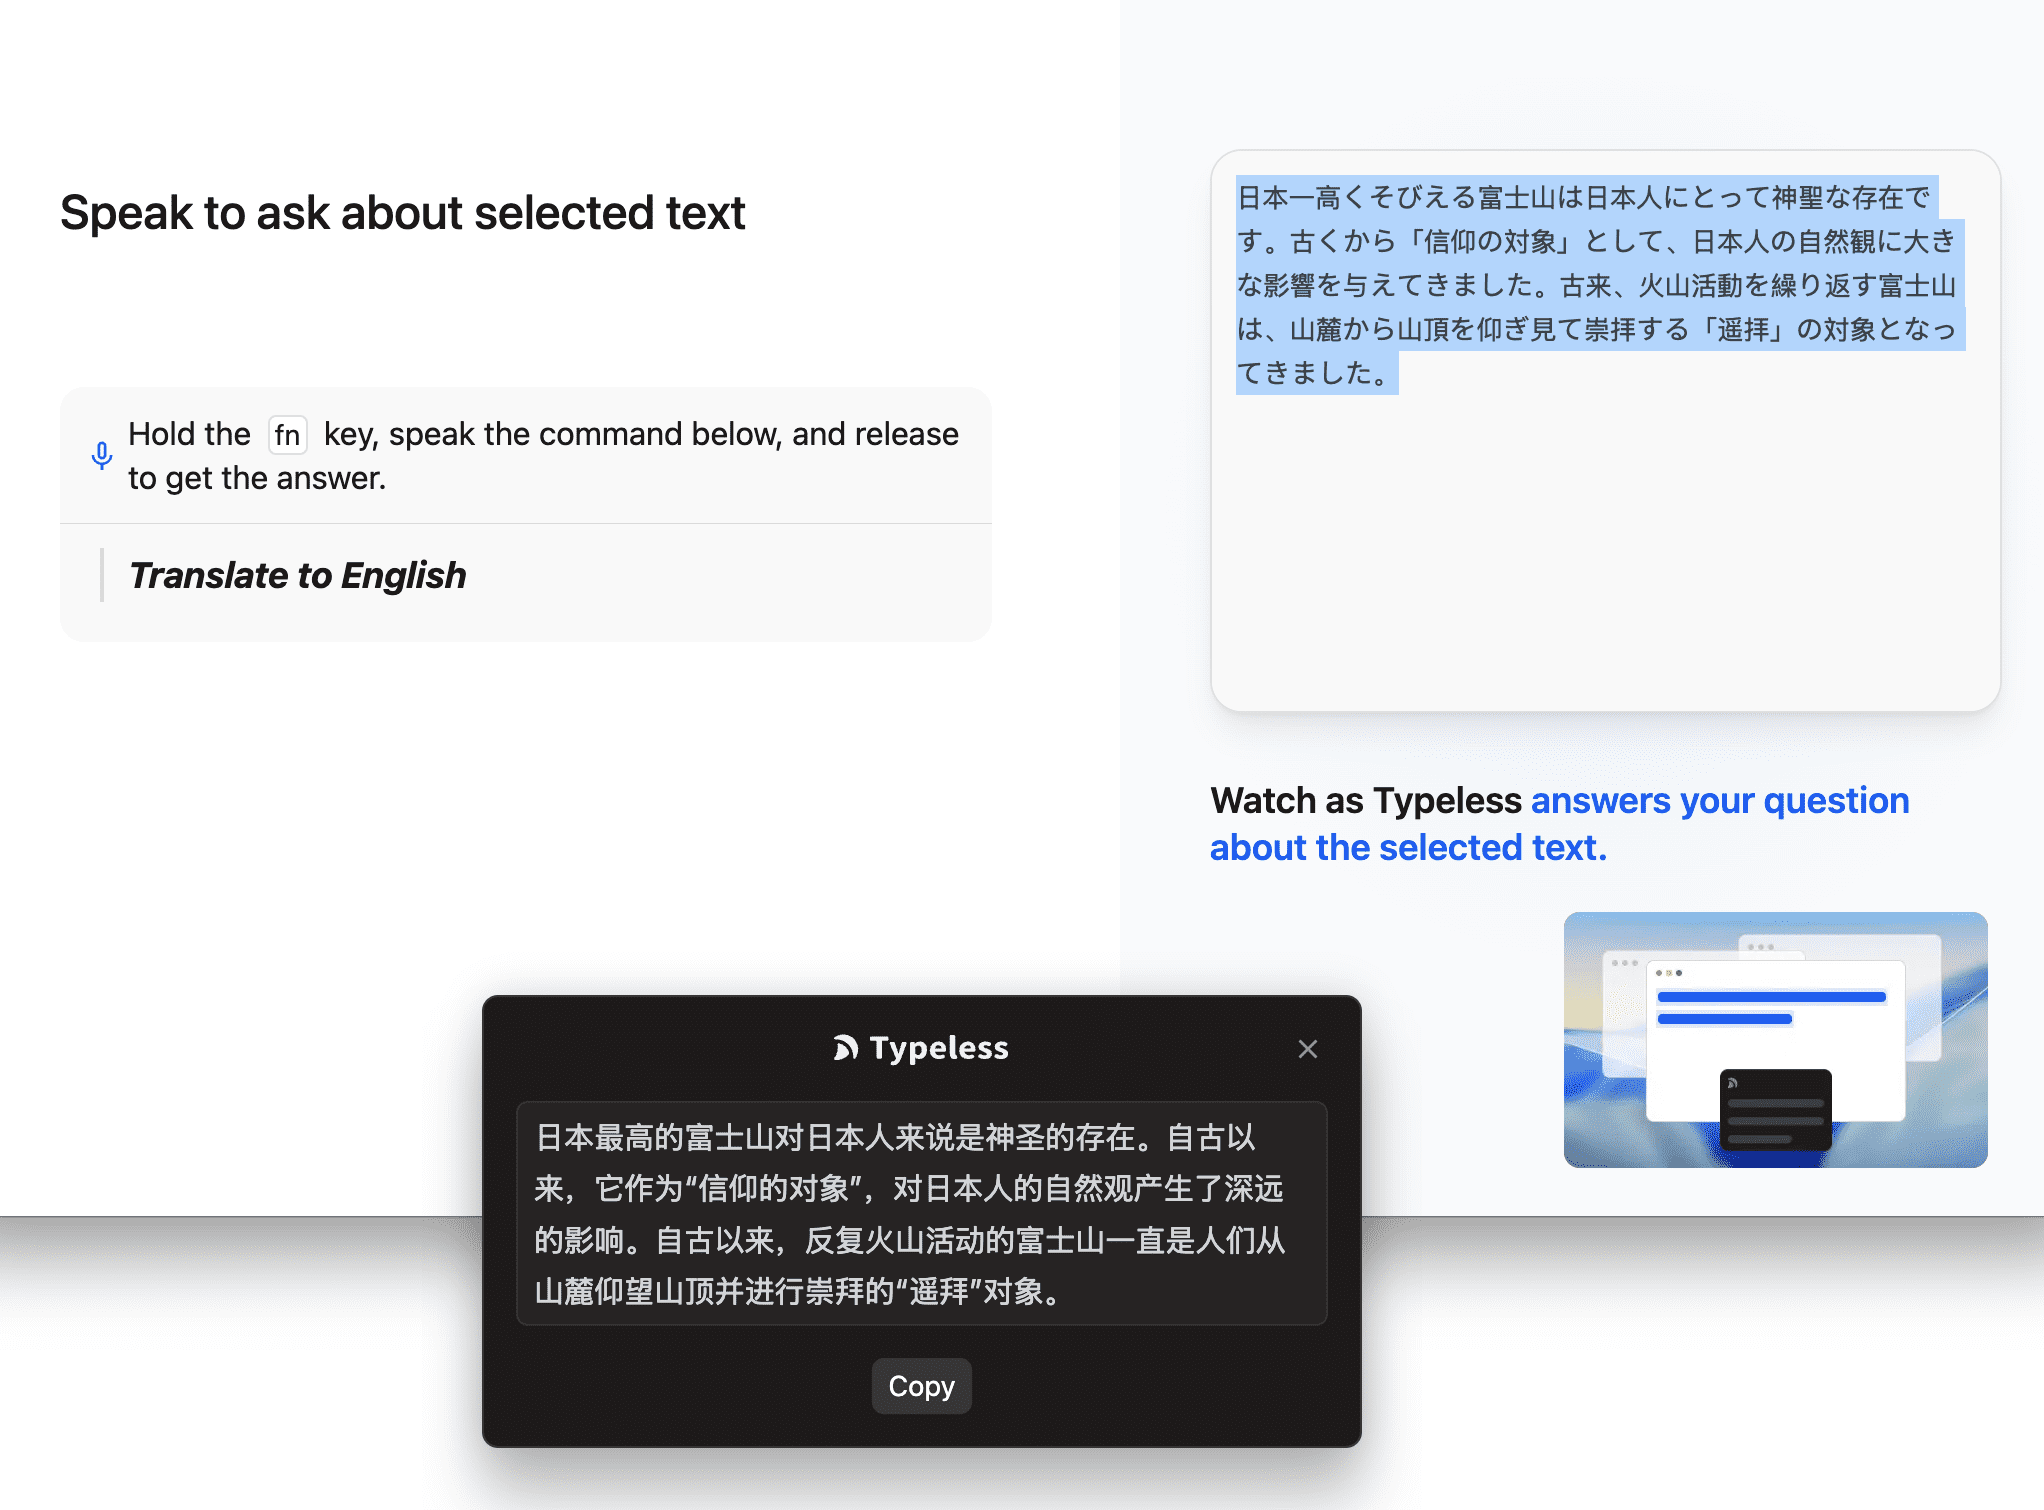Click the small dark popup inside the thumbnail
Viewport: 2044px width, 1510px height.
click(1775, 1108)
